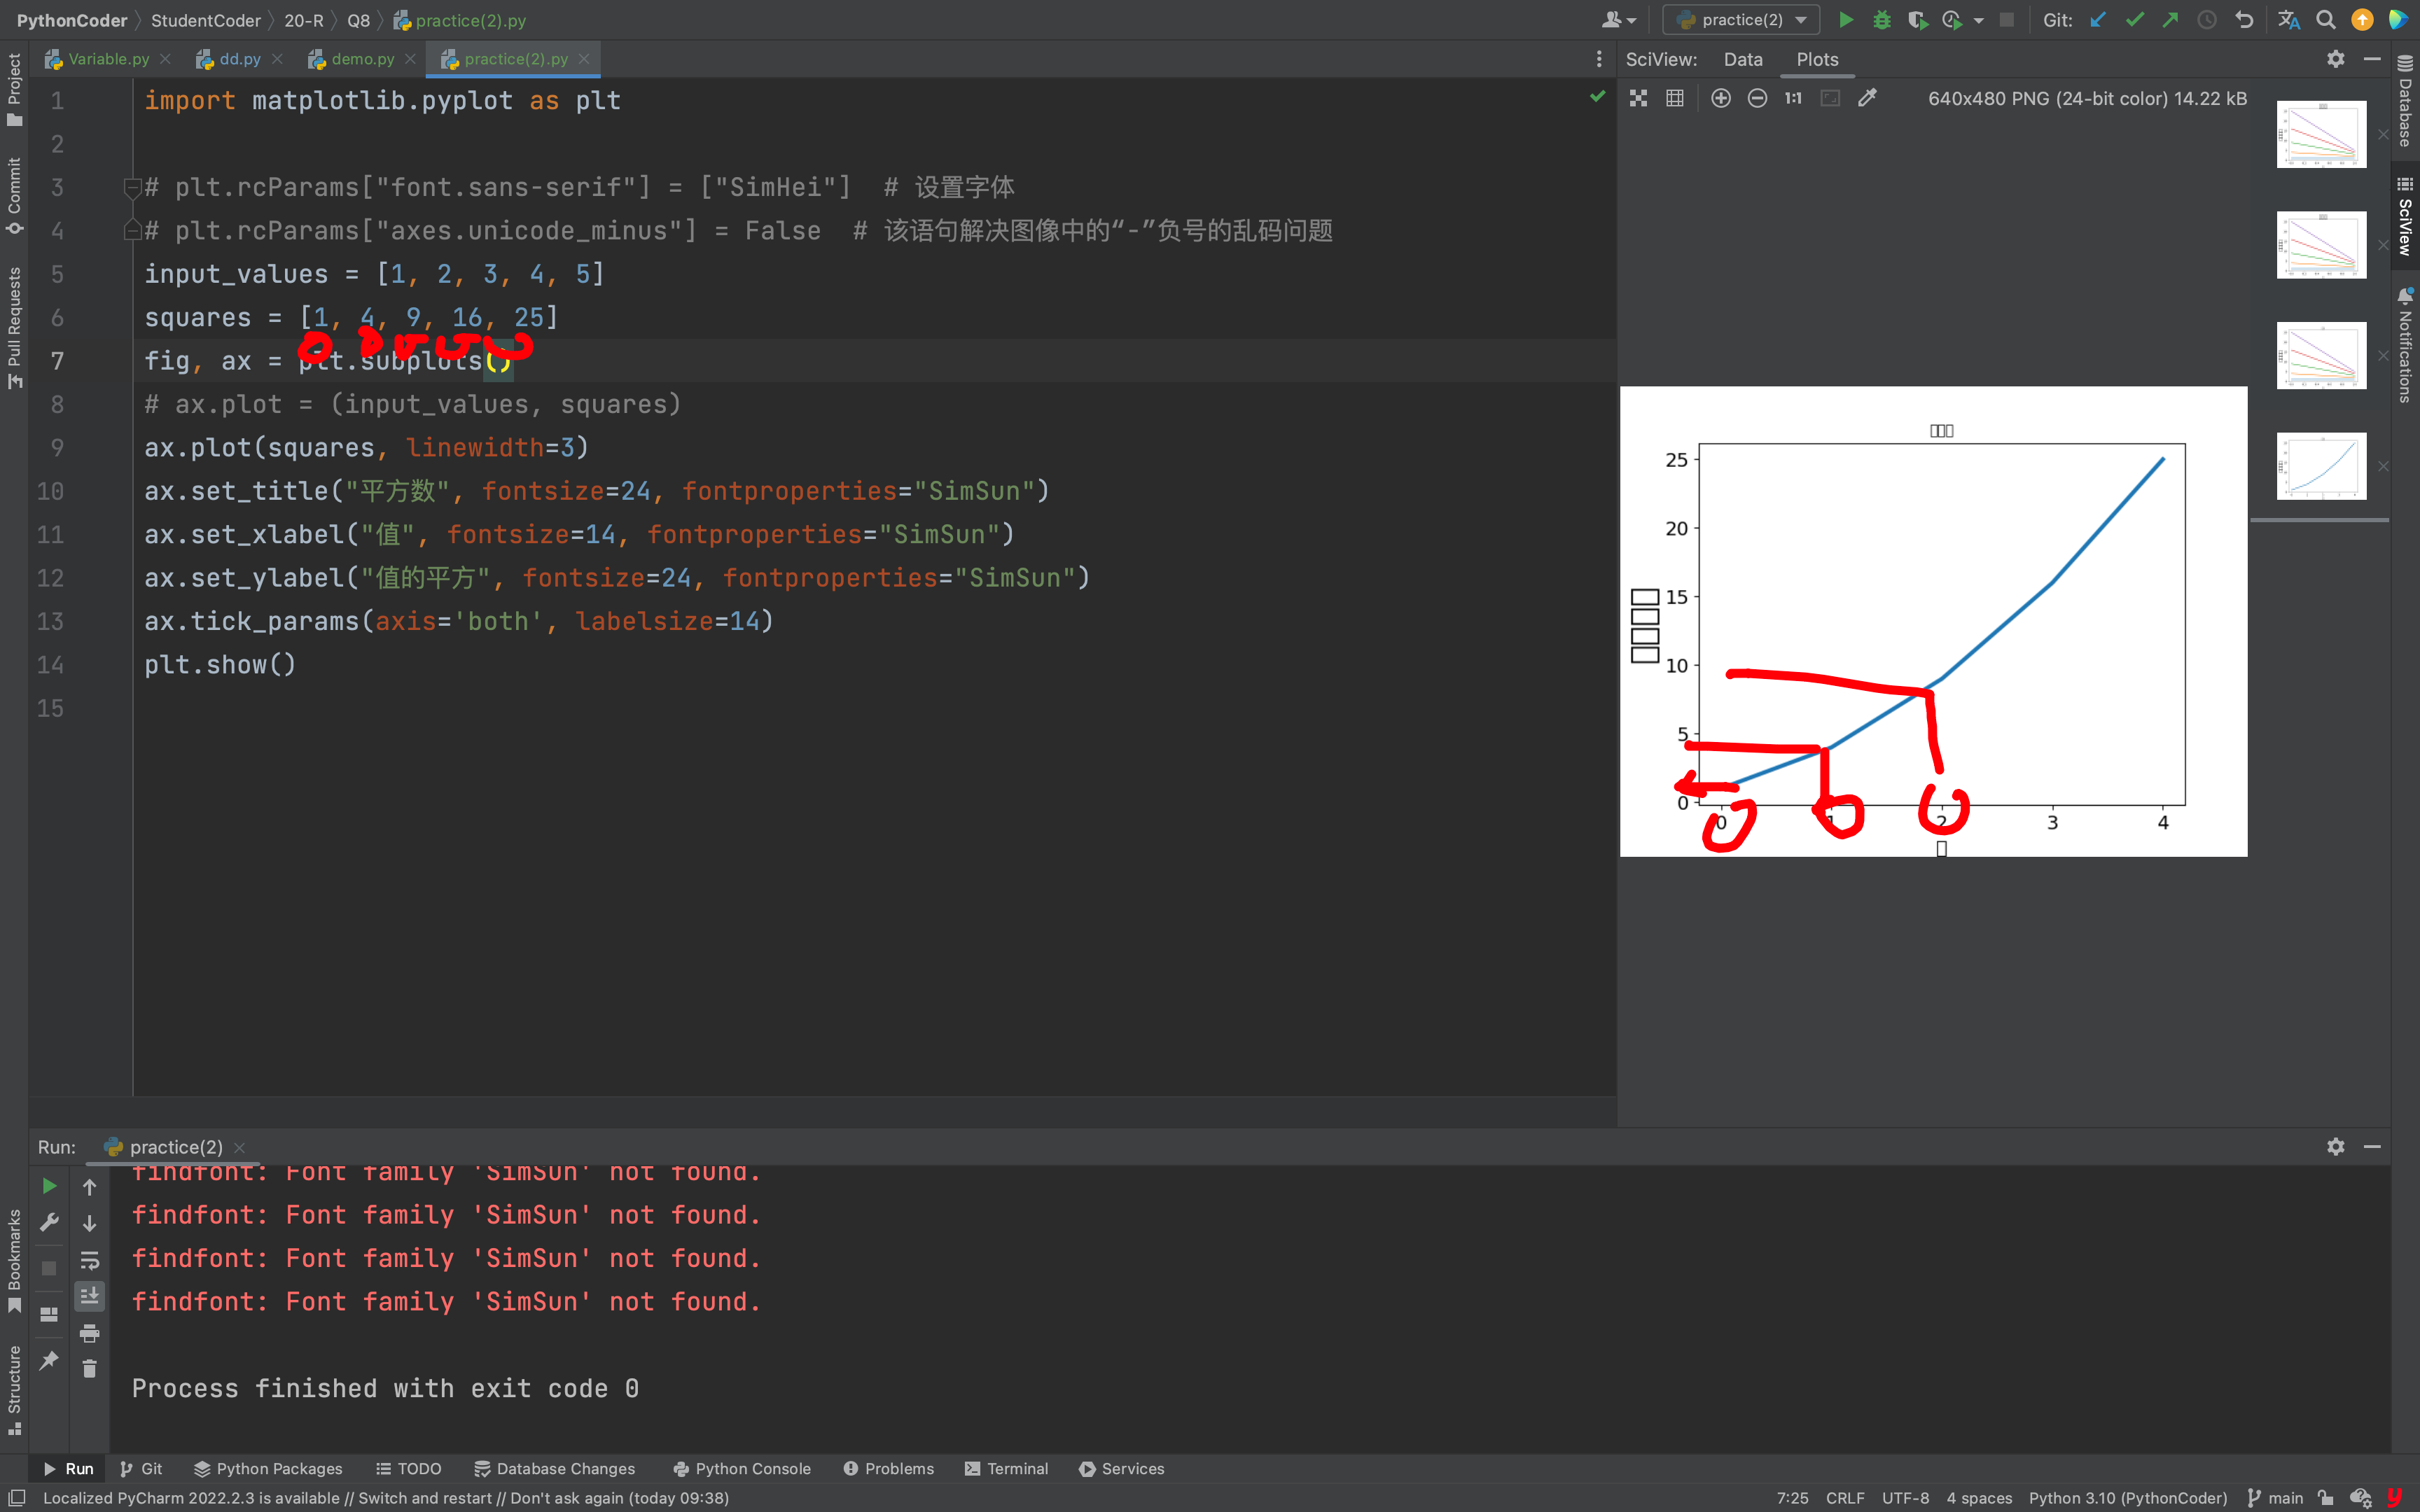Select the SciView Plots tab

(x=1817, y=59)
